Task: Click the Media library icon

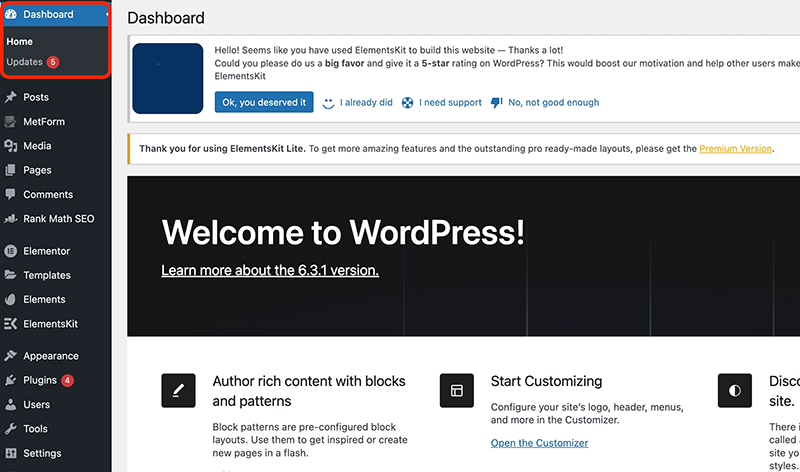Action: click(x=11, y=146)
